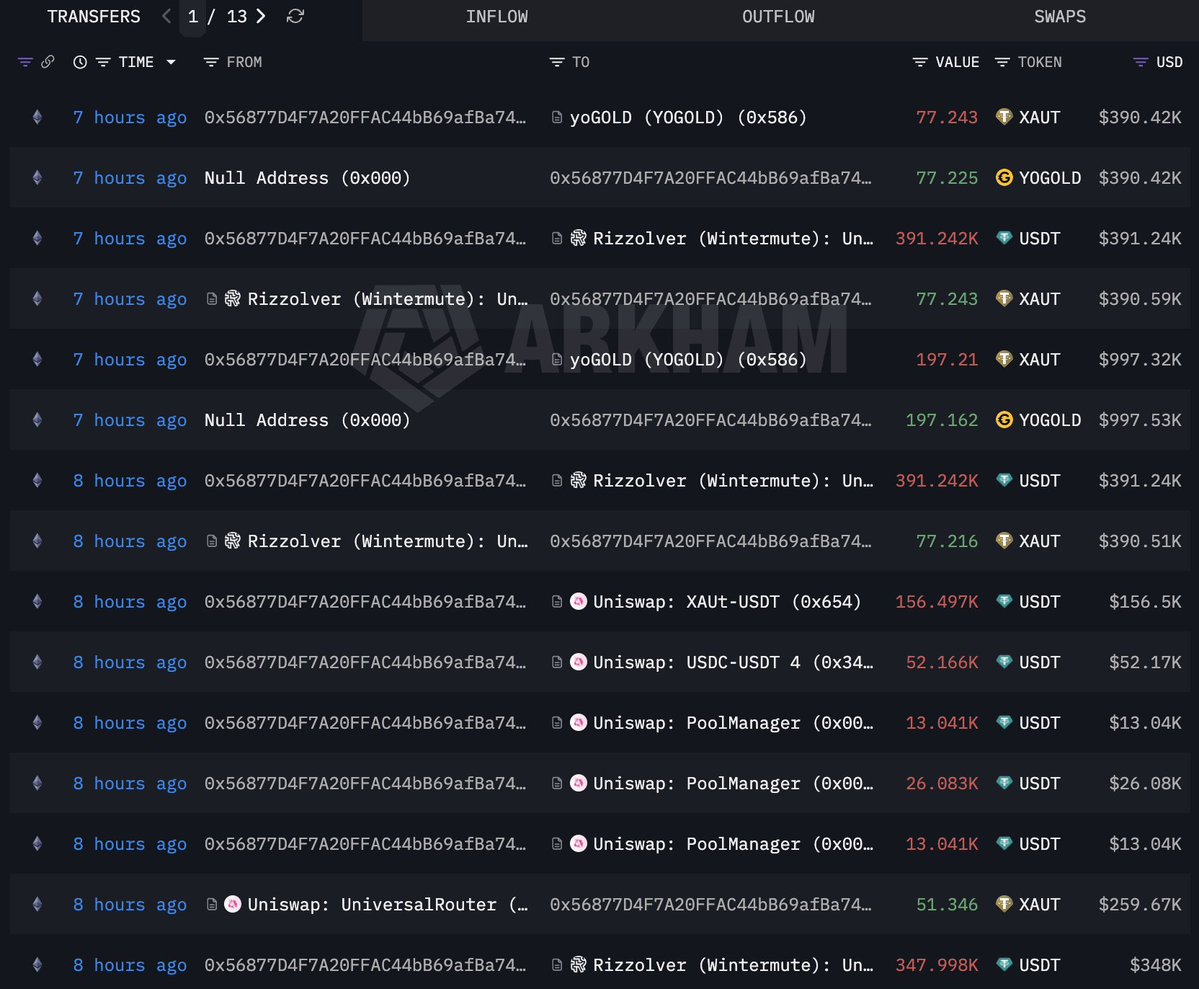
Task: Open 0x56877D4F7A20 recipient in 51.346 row
Action: click(710, 904)
